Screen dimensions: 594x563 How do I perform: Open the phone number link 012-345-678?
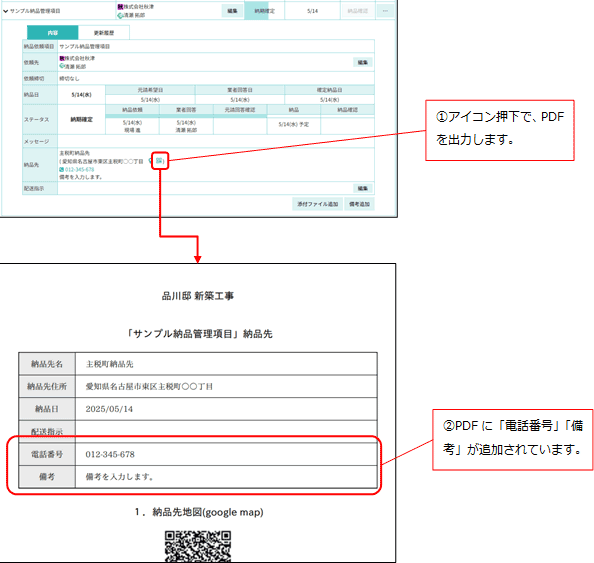point(79,170)
